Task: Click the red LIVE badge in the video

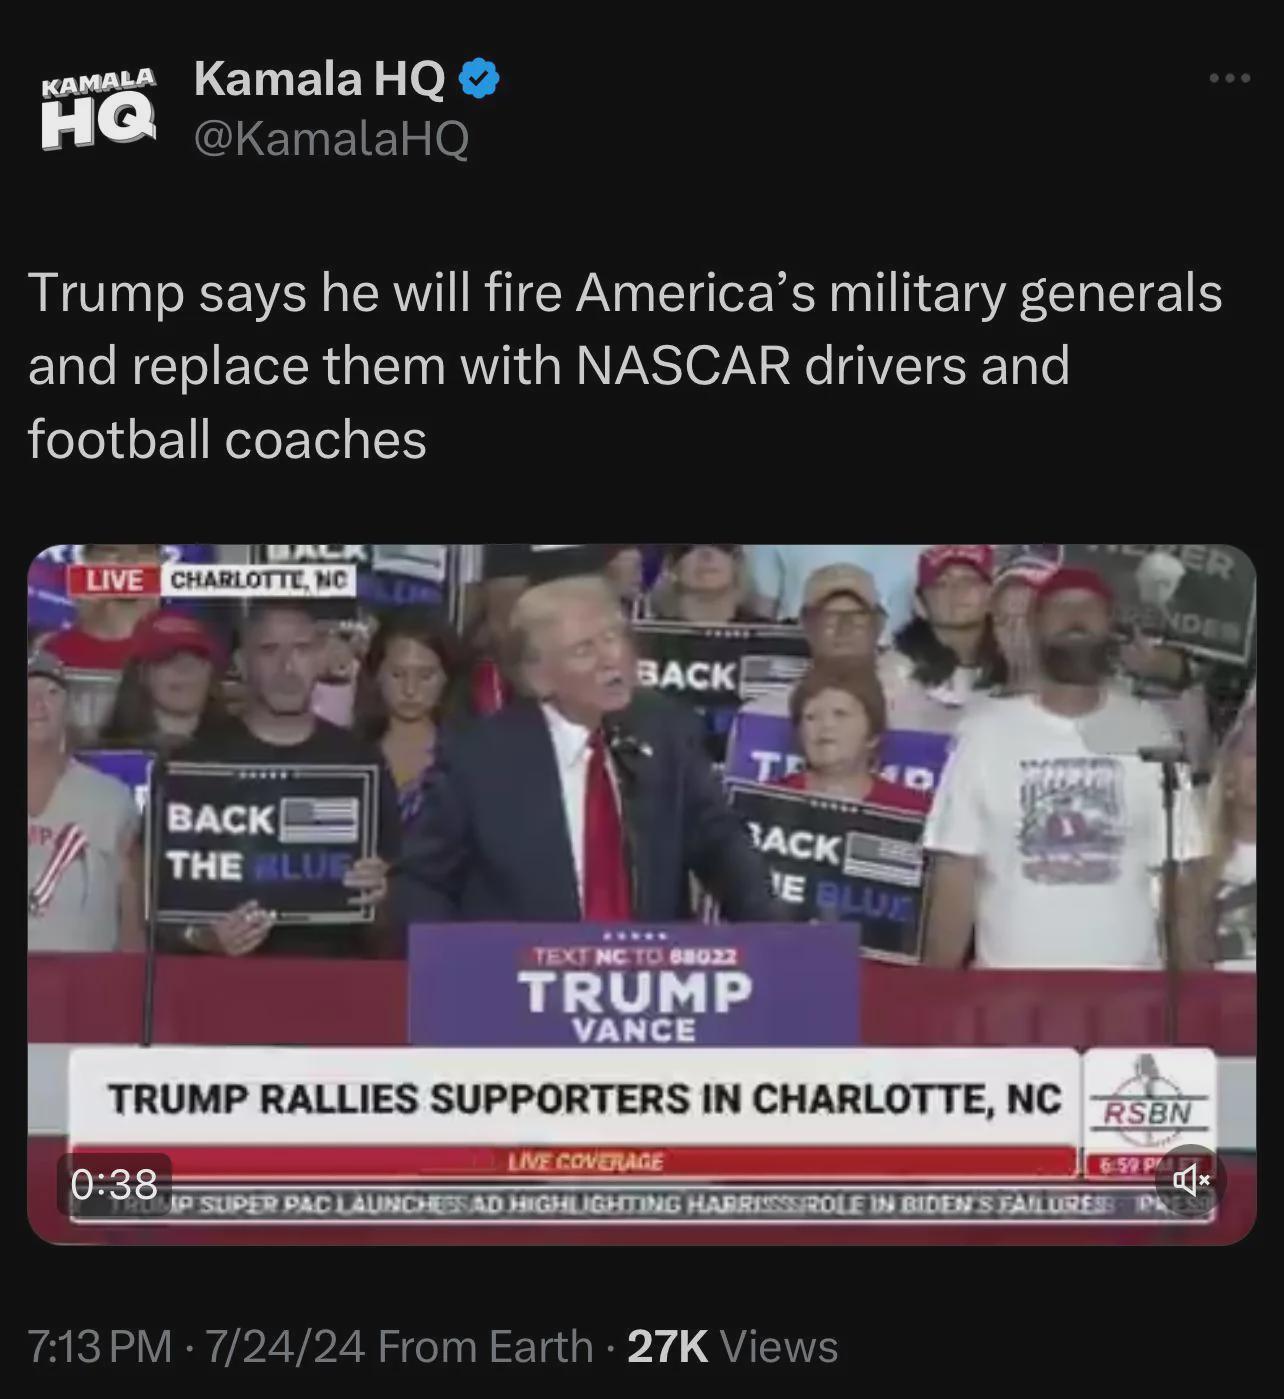Action: point(114,579)
